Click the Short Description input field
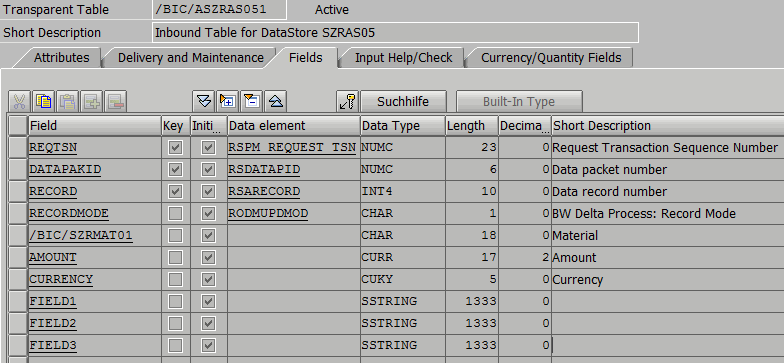This screenshot has height=363, width=784. tap(396, 32)
